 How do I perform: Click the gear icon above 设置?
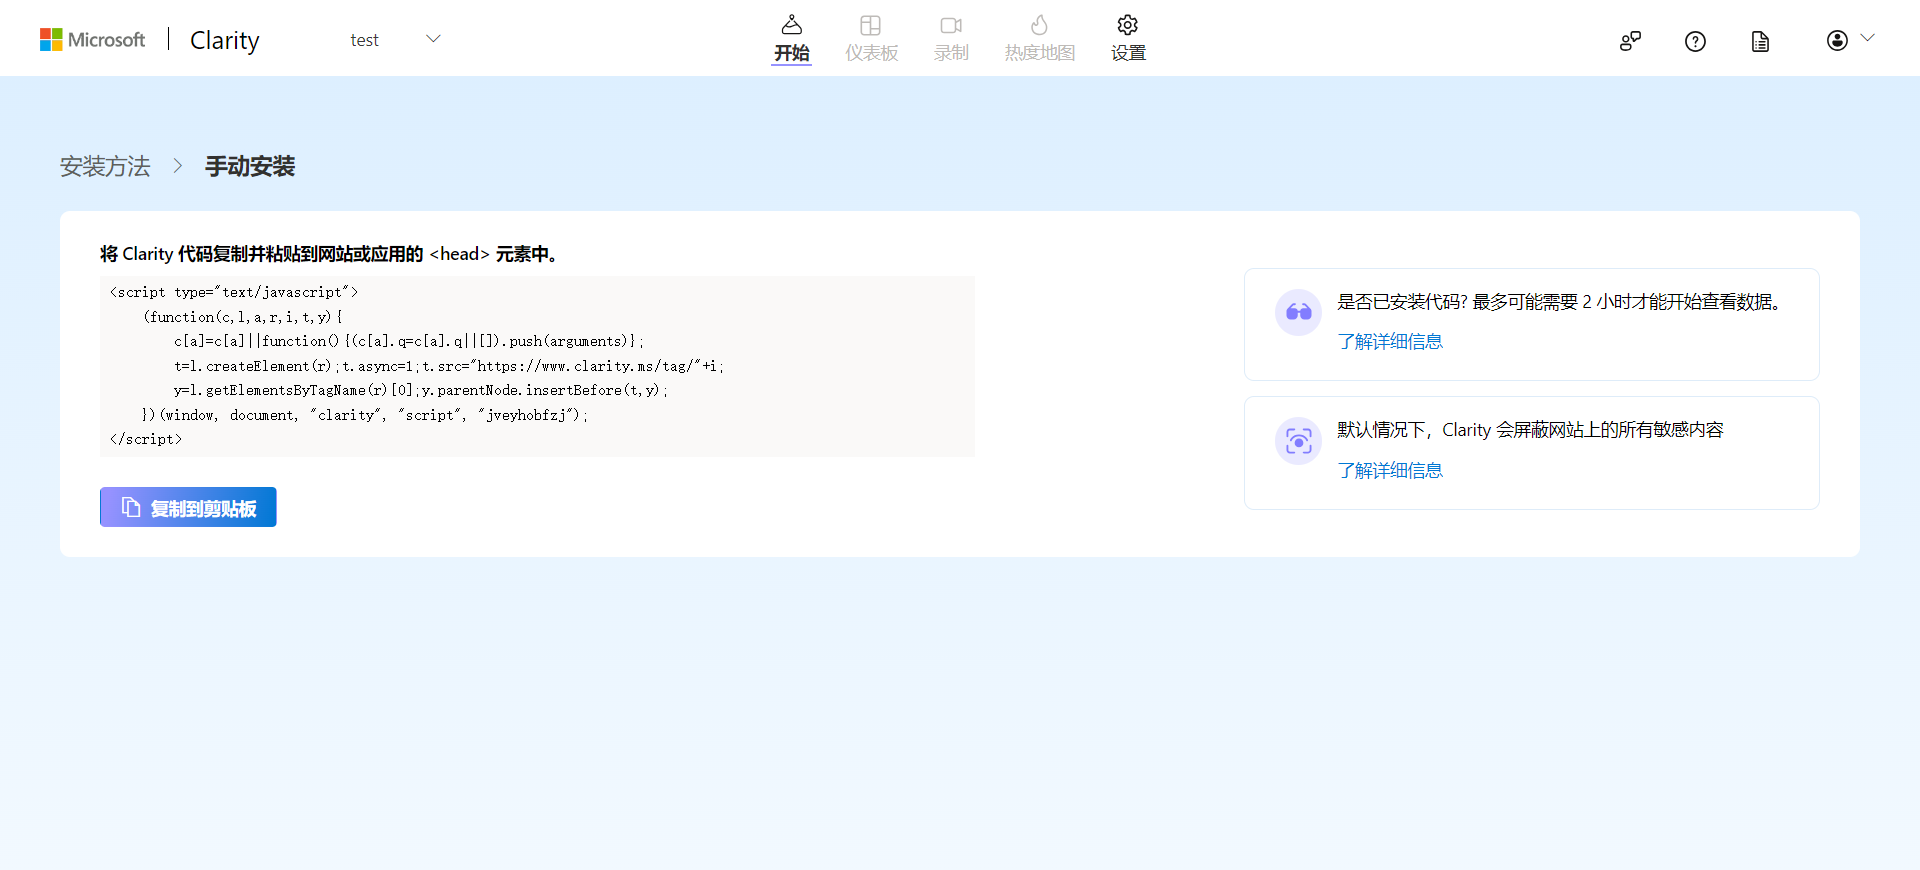1128,24
